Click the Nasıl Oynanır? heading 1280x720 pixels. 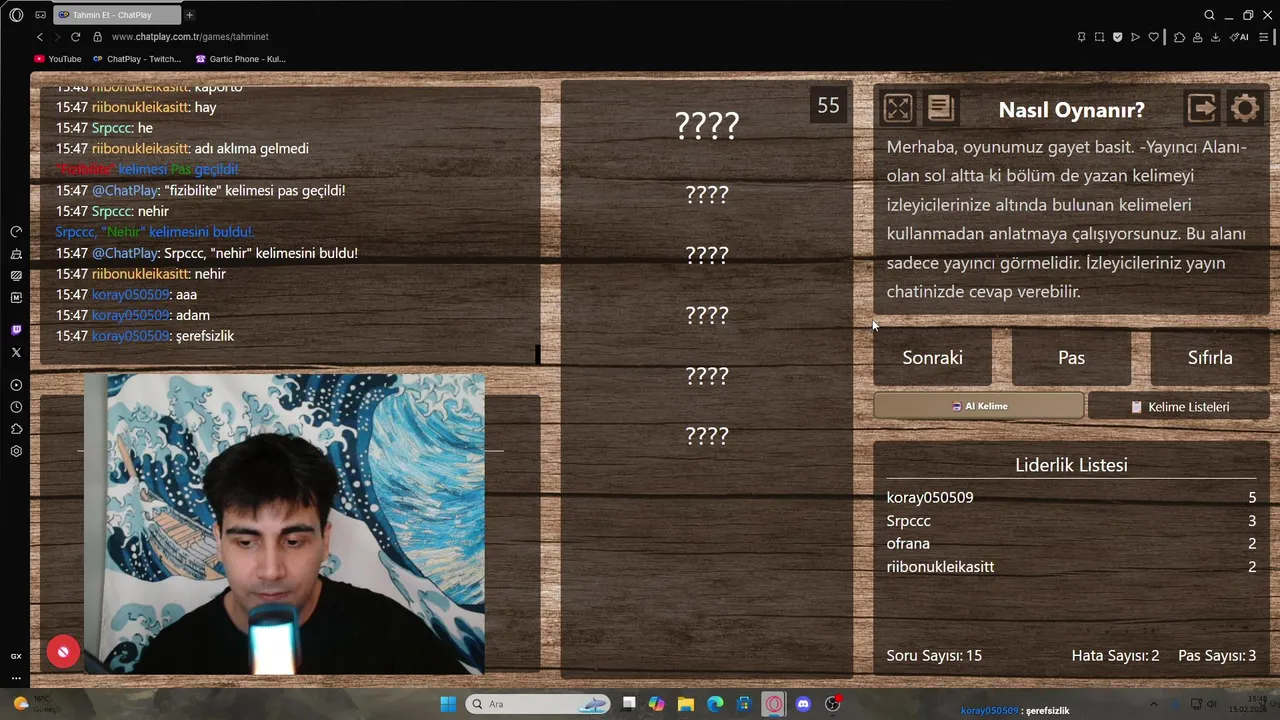point(1071,110)
